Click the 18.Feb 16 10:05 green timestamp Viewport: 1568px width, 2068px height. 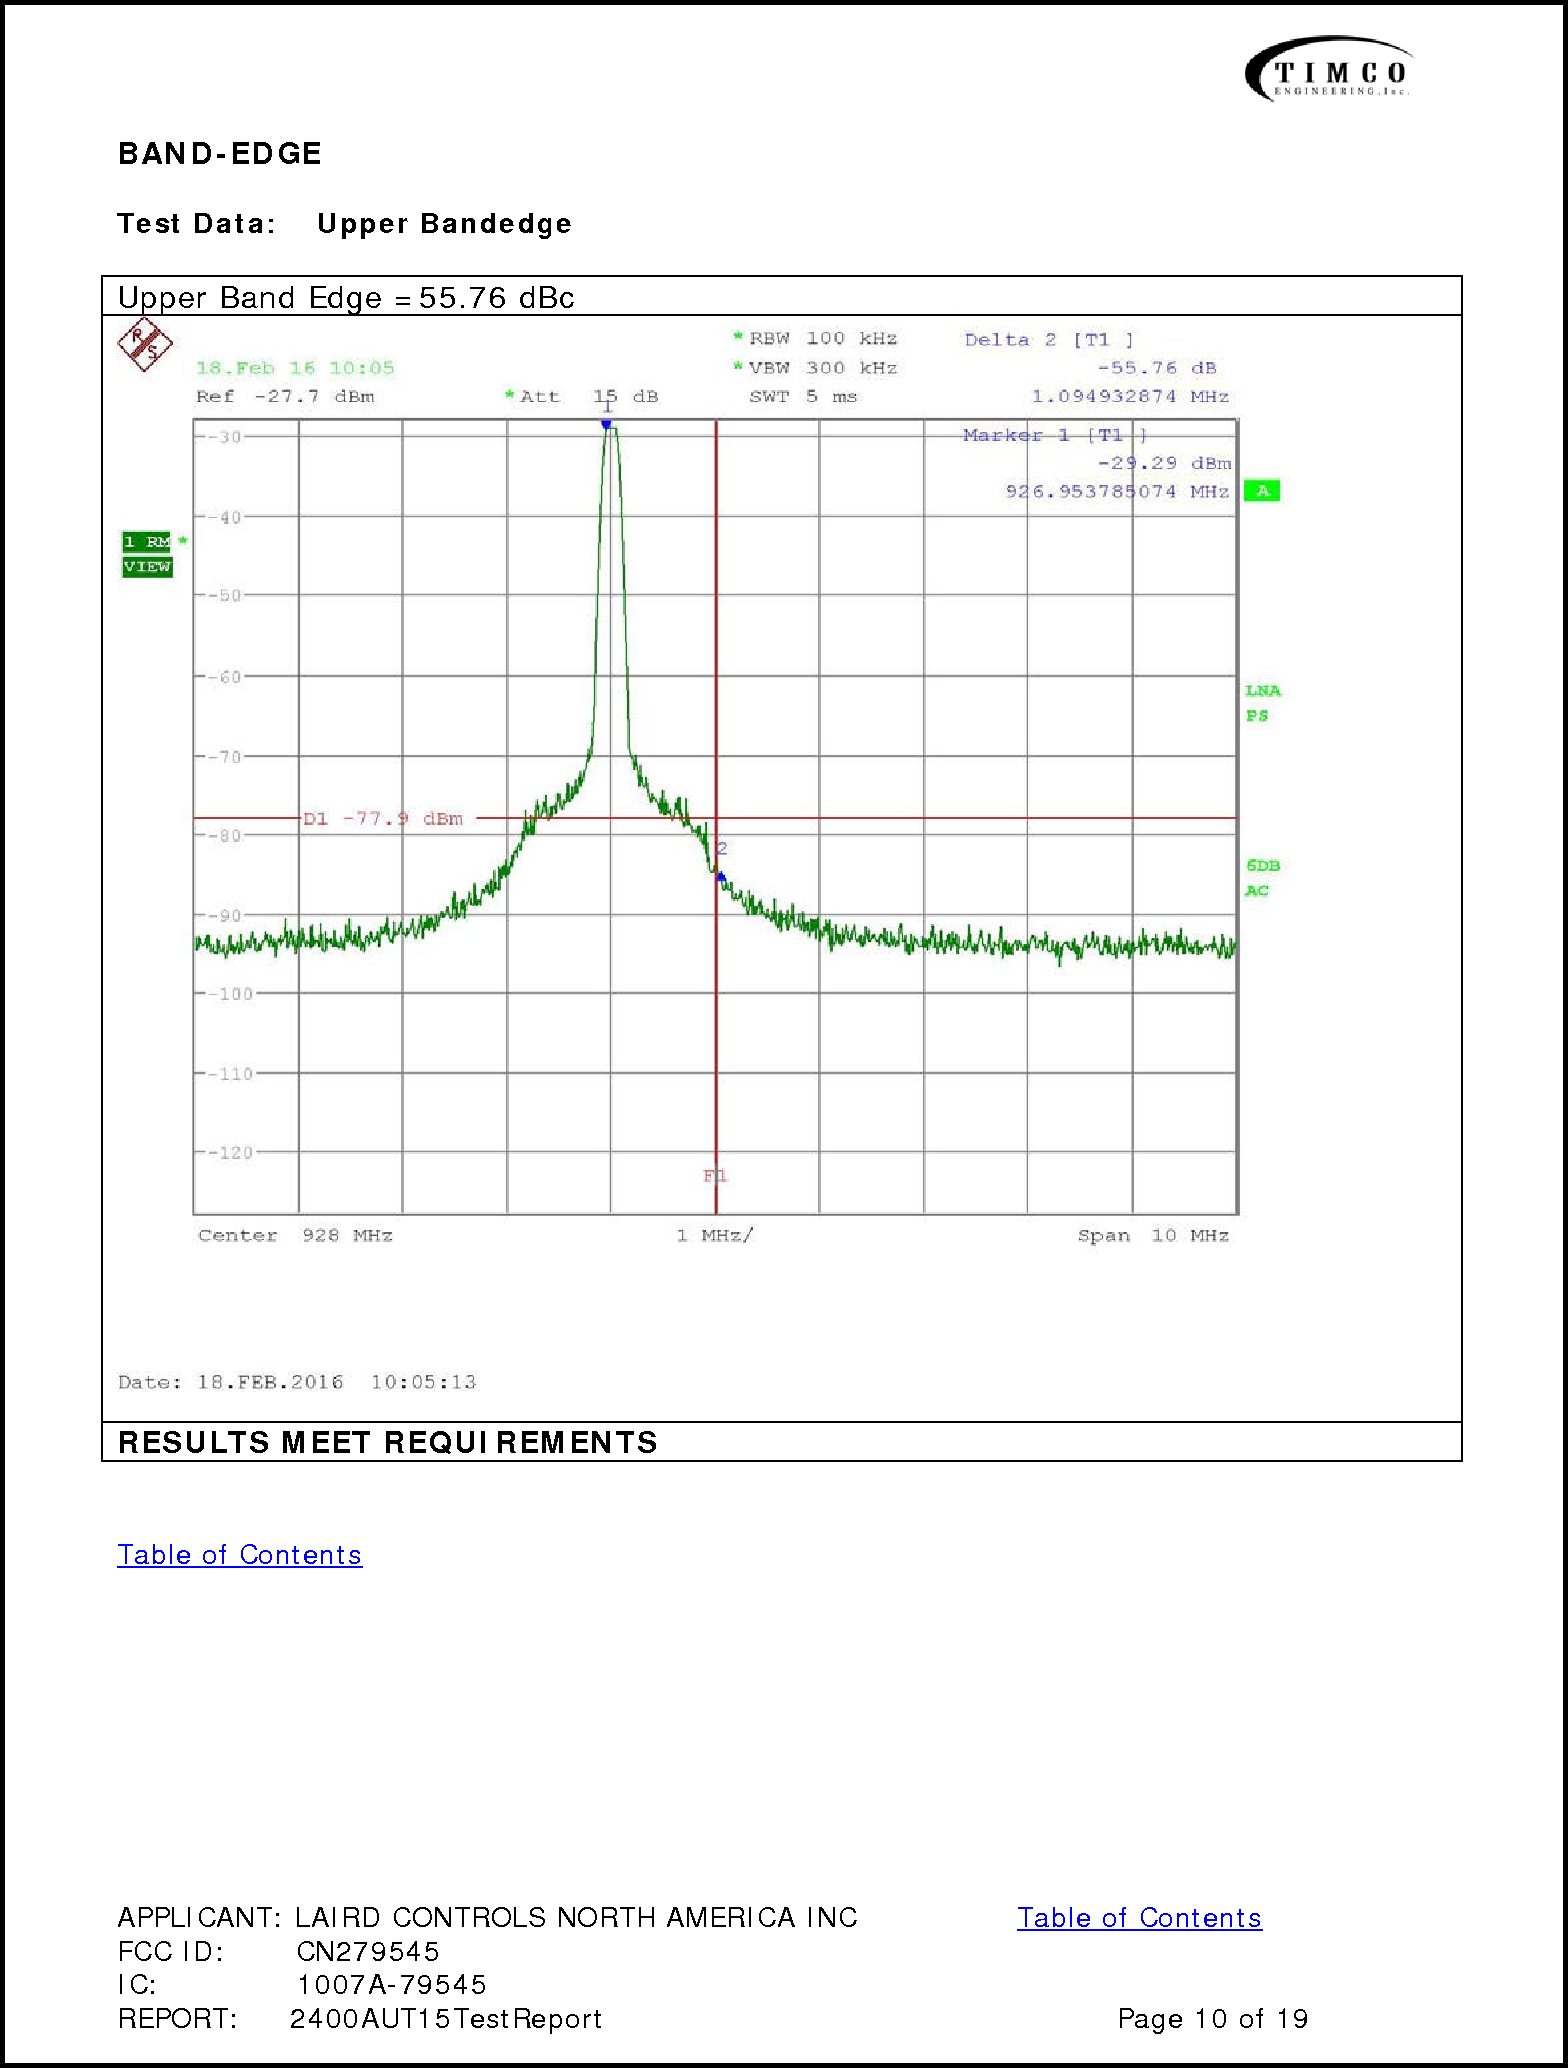(x=295, y=368)
